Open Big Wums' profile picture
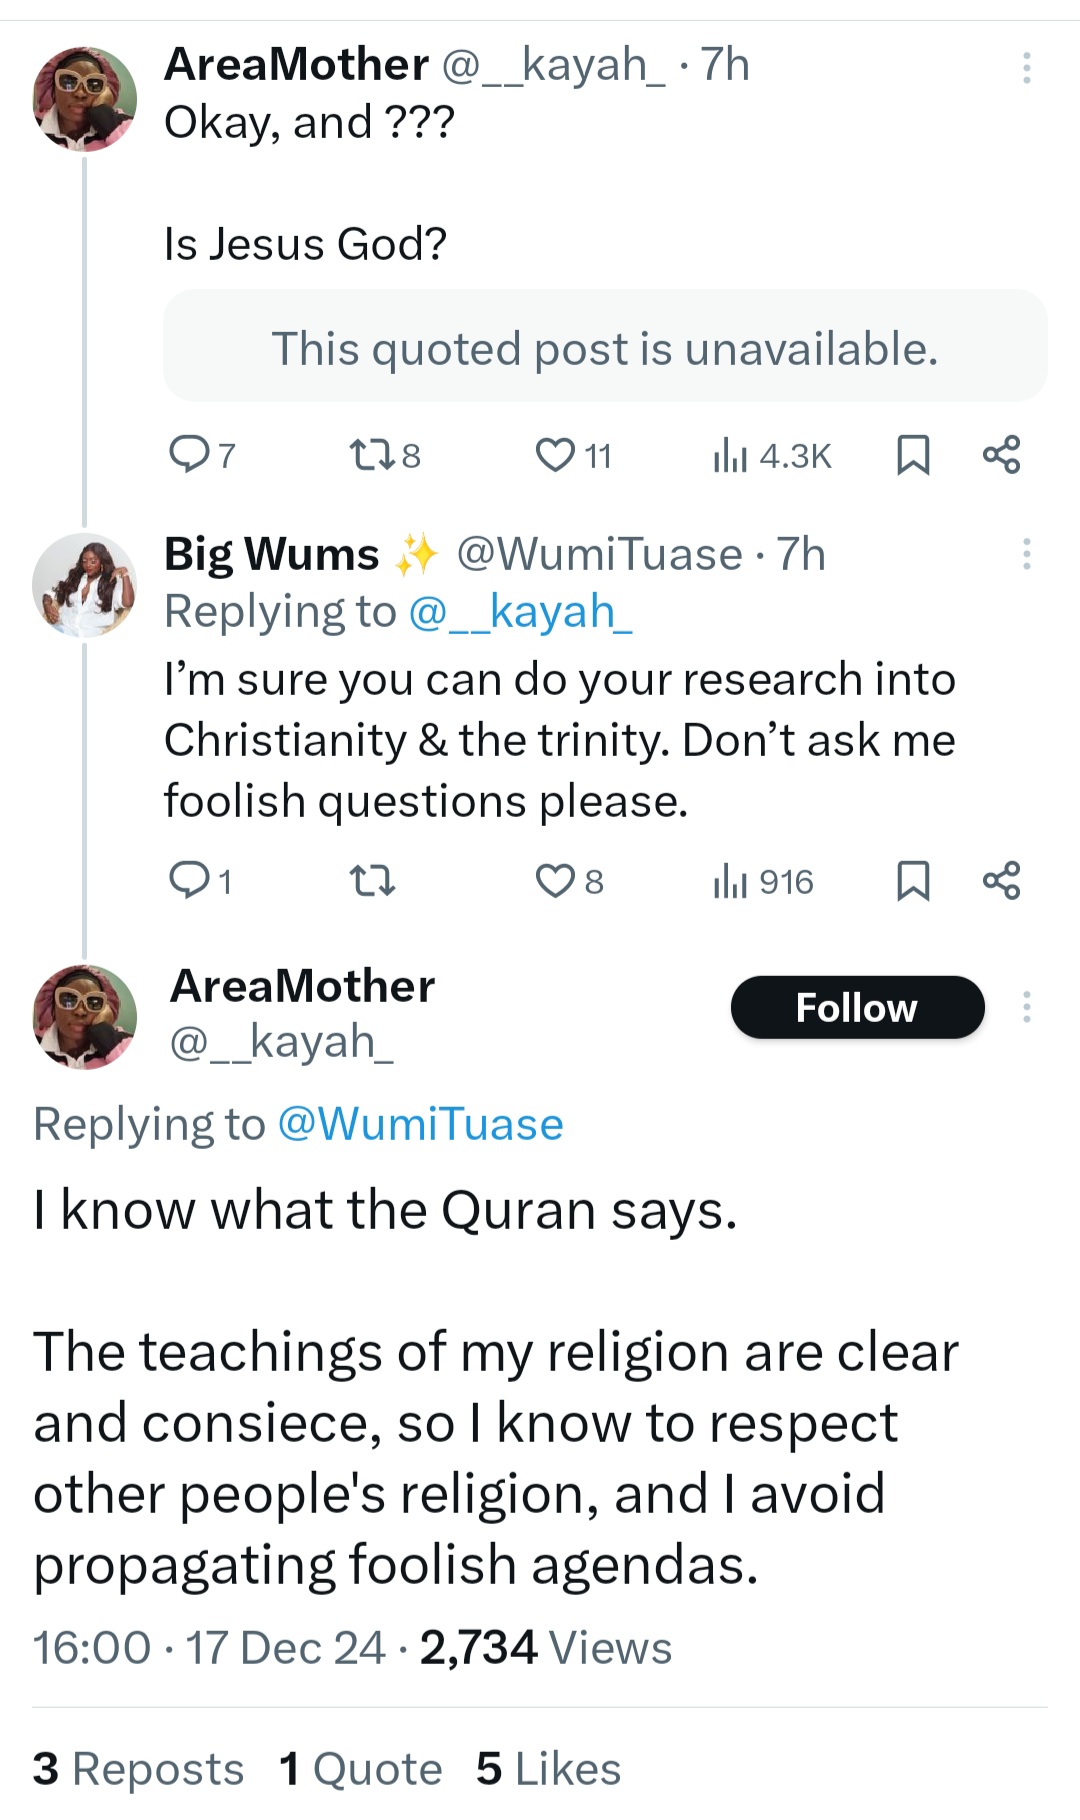The image size is (1080, 1820). (x=84, y=585)
